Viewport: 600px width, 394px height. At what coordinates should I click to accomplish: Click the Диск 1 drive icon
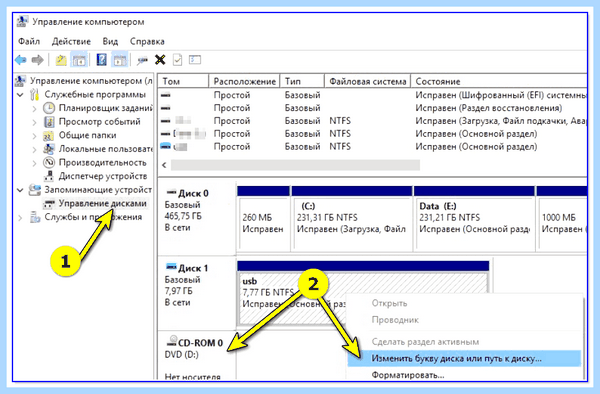(x=171, y=267)
